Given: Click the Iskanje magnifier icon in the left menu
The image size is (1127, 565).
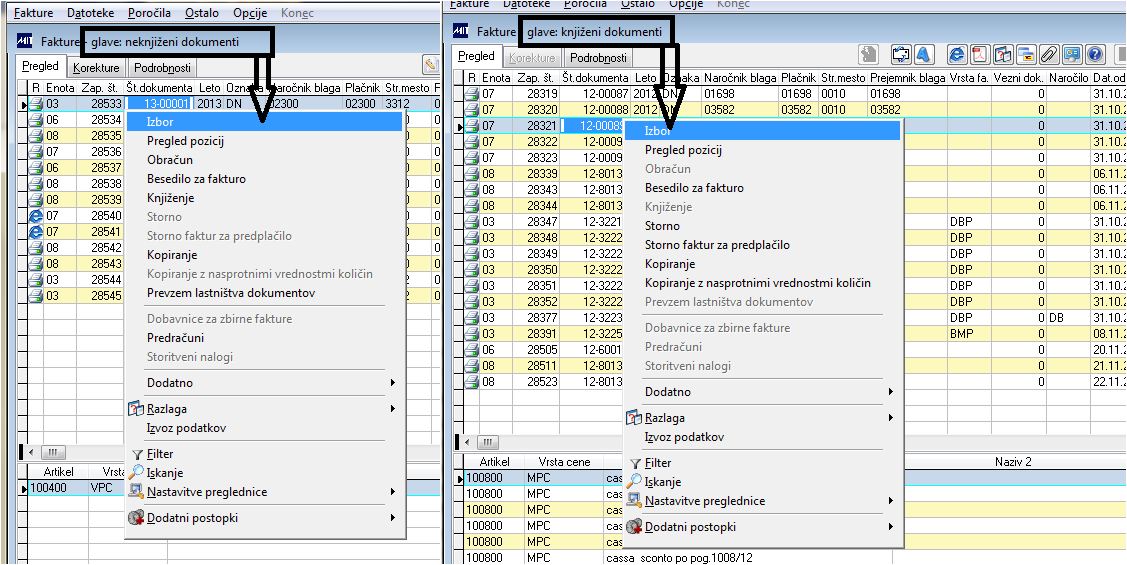Looking at the screenshot, I should click(136, 472).
